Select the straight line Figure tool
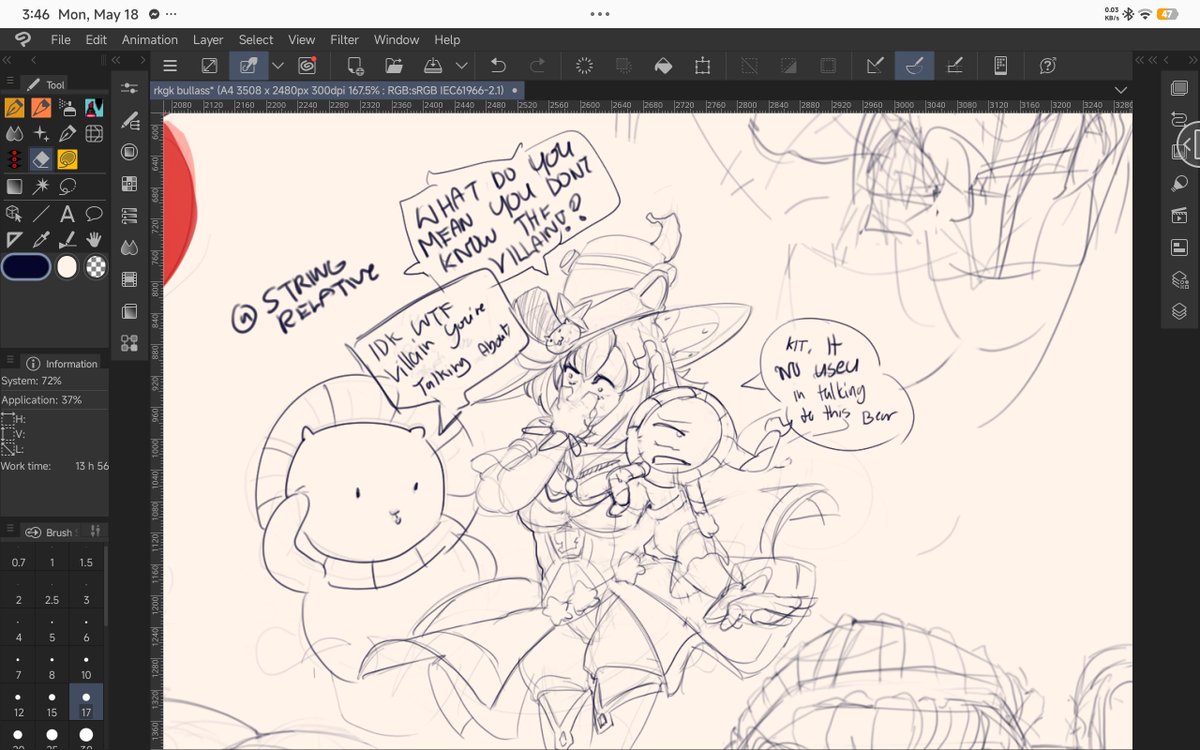Image resolution: width=1200 pixels, height=750 pixels. click(x=41, y=213)
